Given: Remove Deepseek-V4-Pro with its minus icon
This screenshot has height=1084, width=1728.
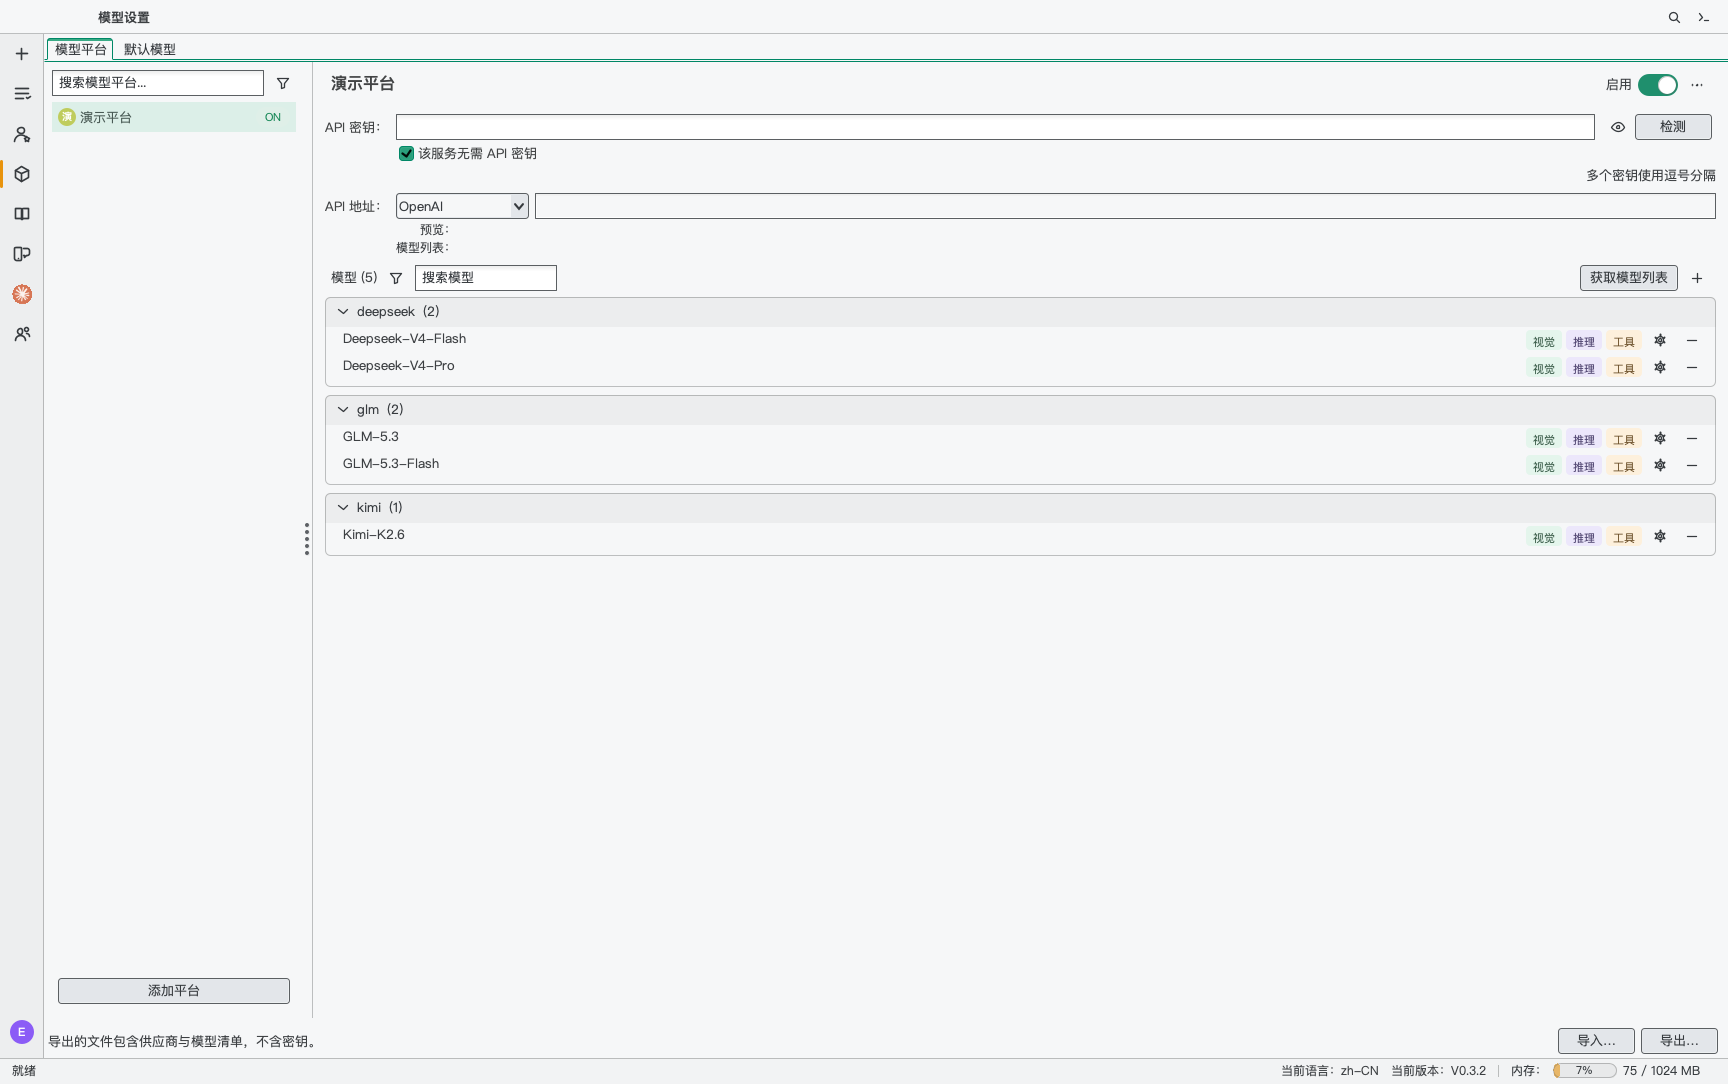Looking at the screenshot, I should pos(1692,368).
